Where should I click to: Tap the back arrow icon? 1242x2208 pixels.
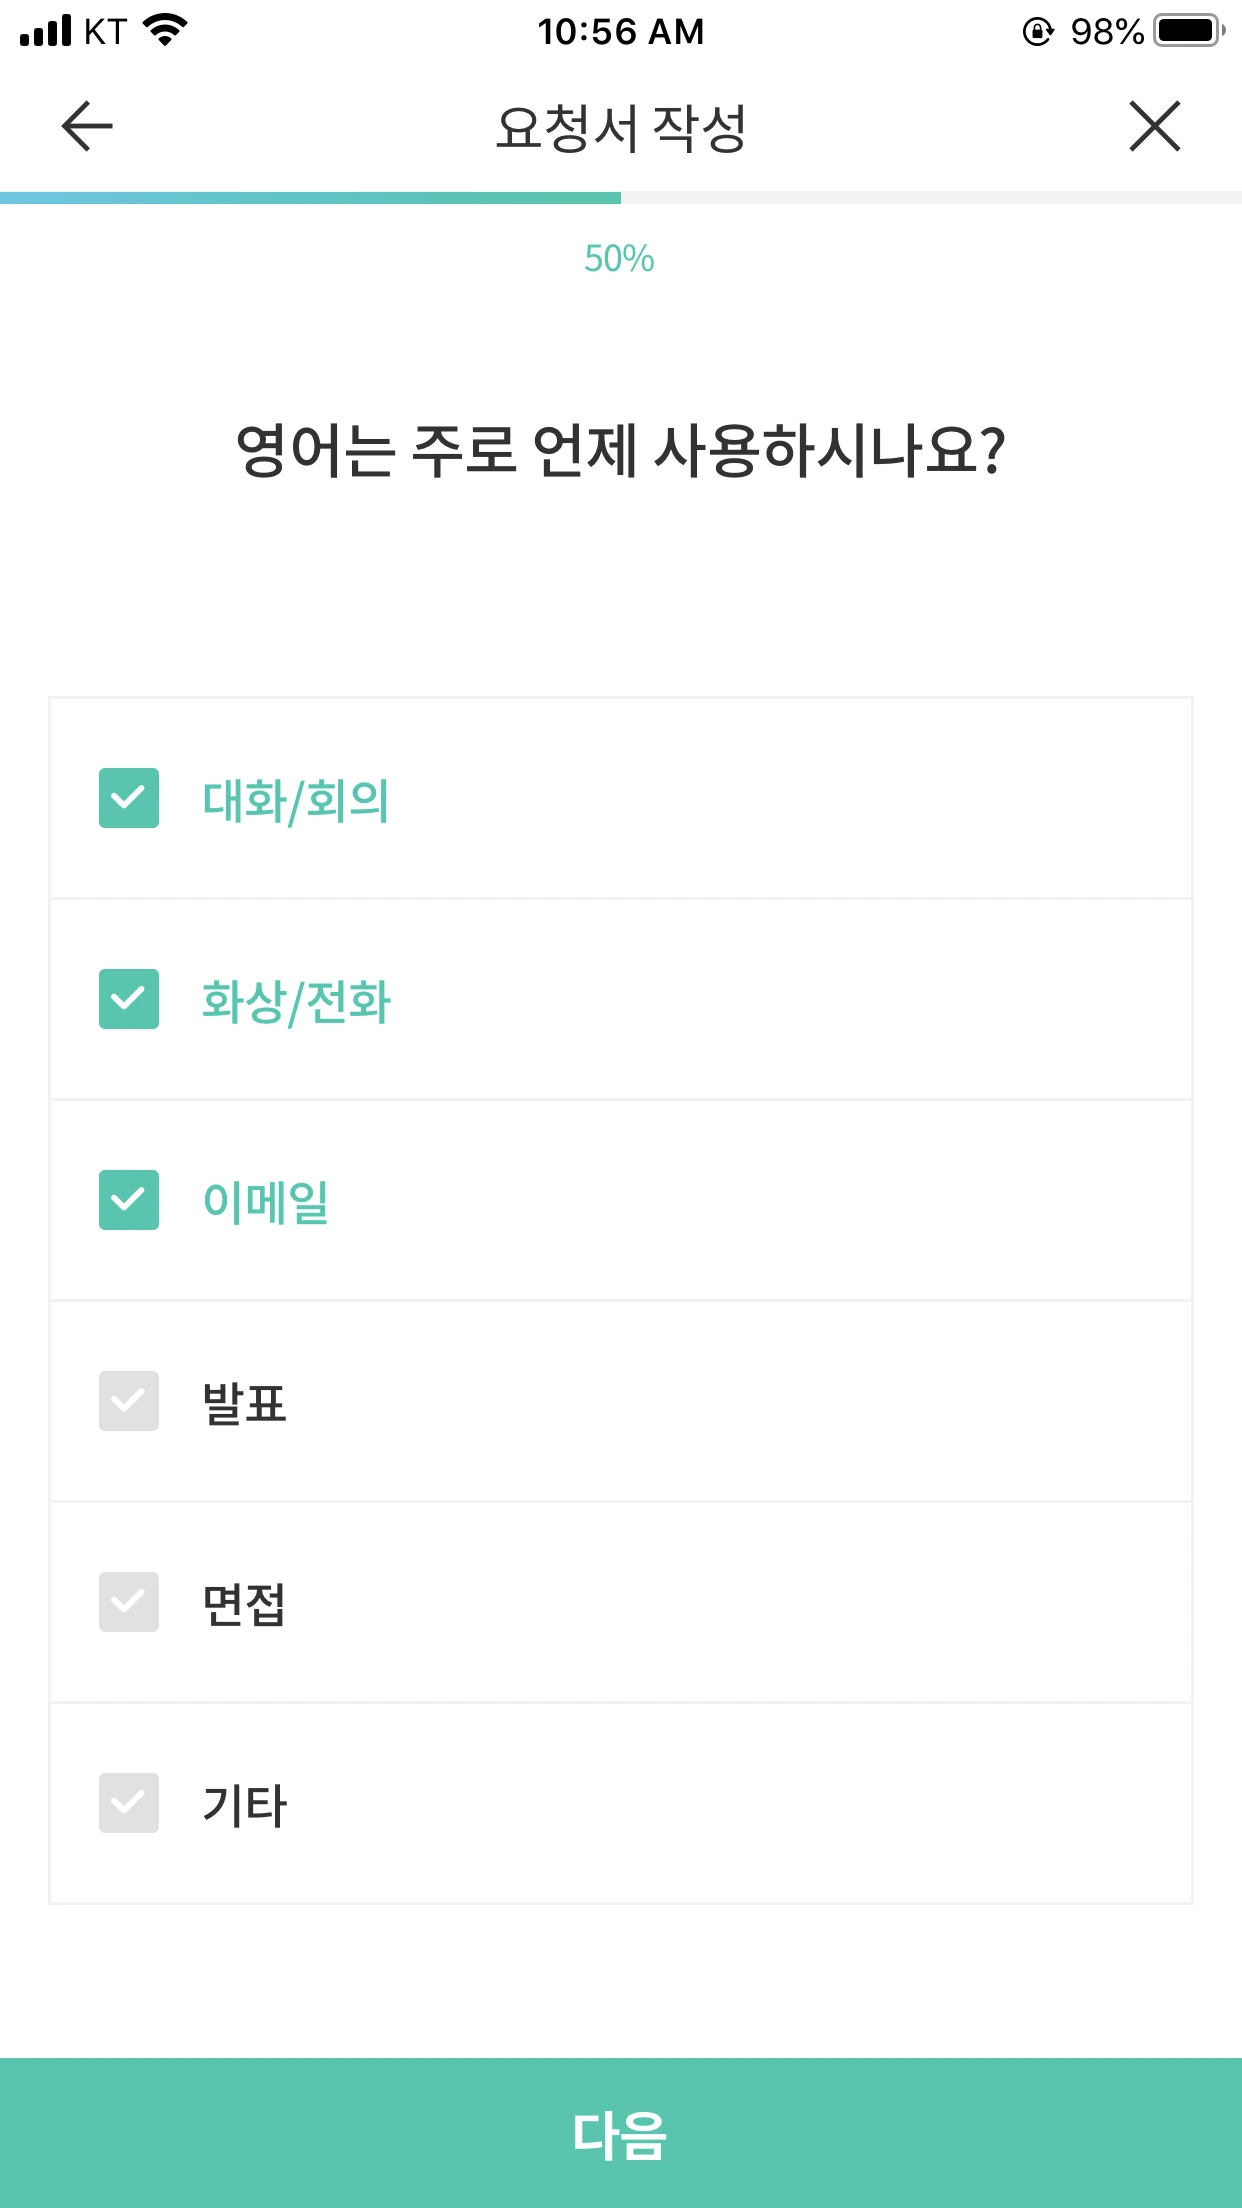[87, 126]
